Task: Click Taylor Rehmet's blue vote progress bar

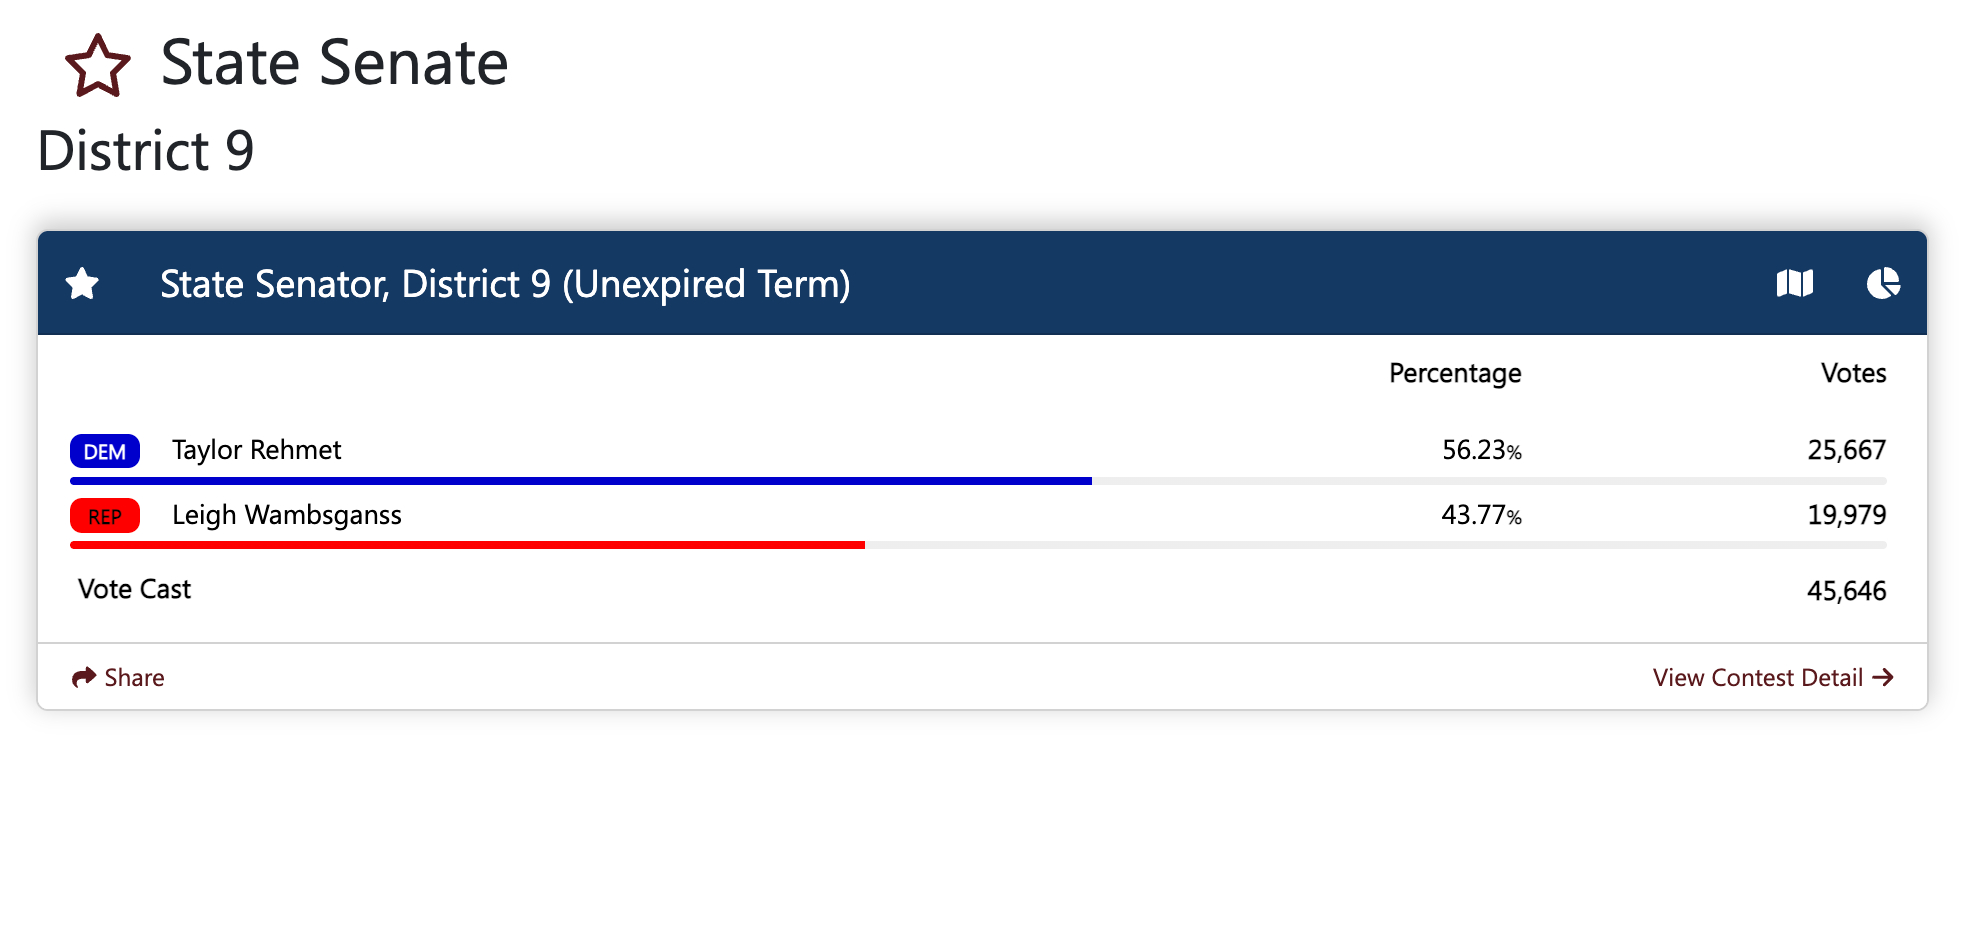Action: [580, 481]
